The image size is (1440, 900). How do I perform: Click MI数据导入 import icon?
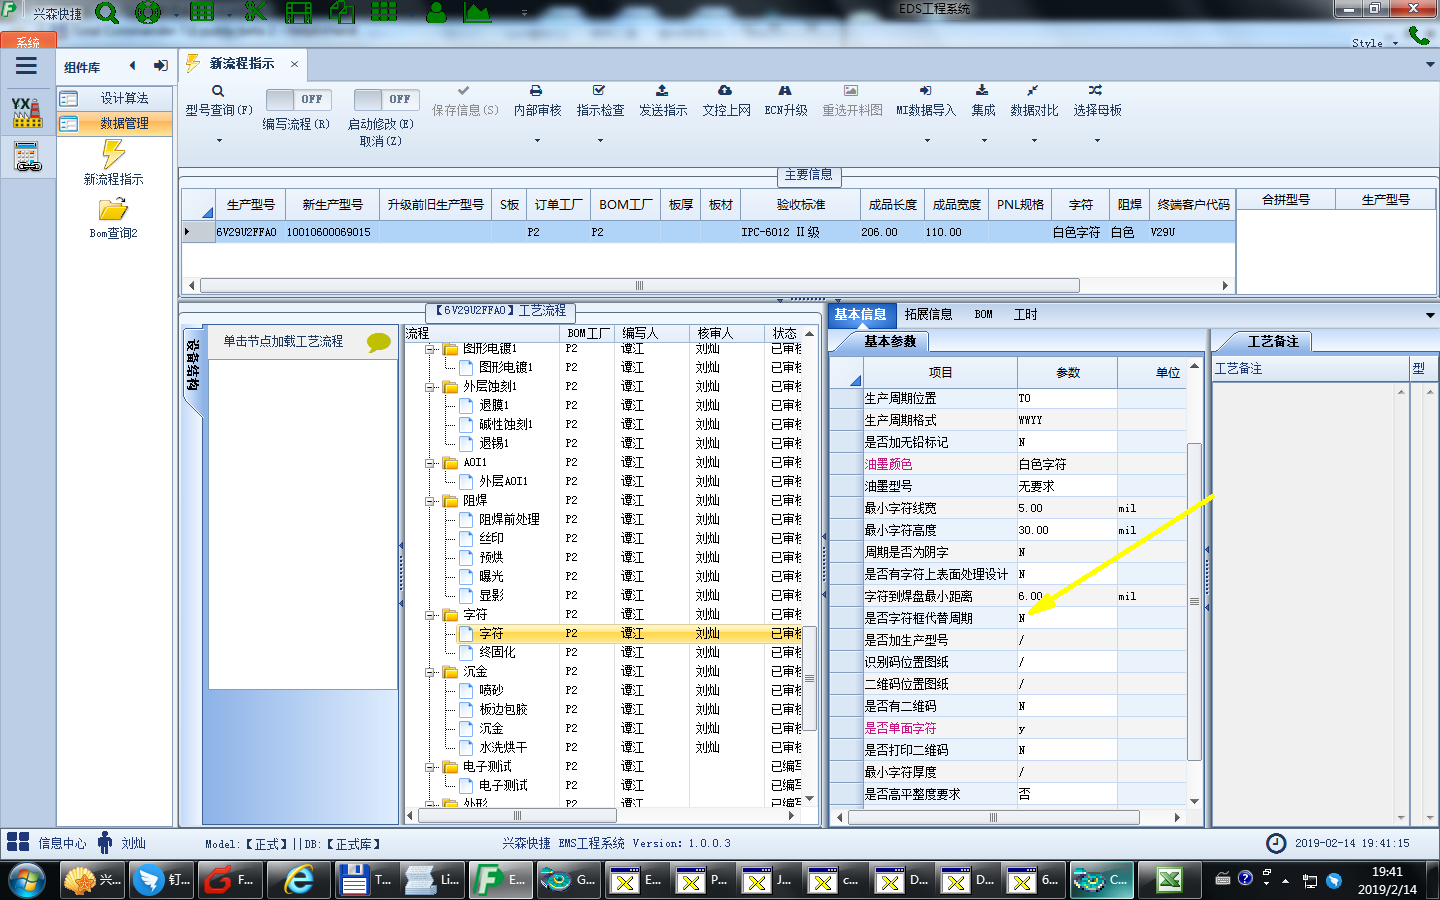click(x=925, y=91)
